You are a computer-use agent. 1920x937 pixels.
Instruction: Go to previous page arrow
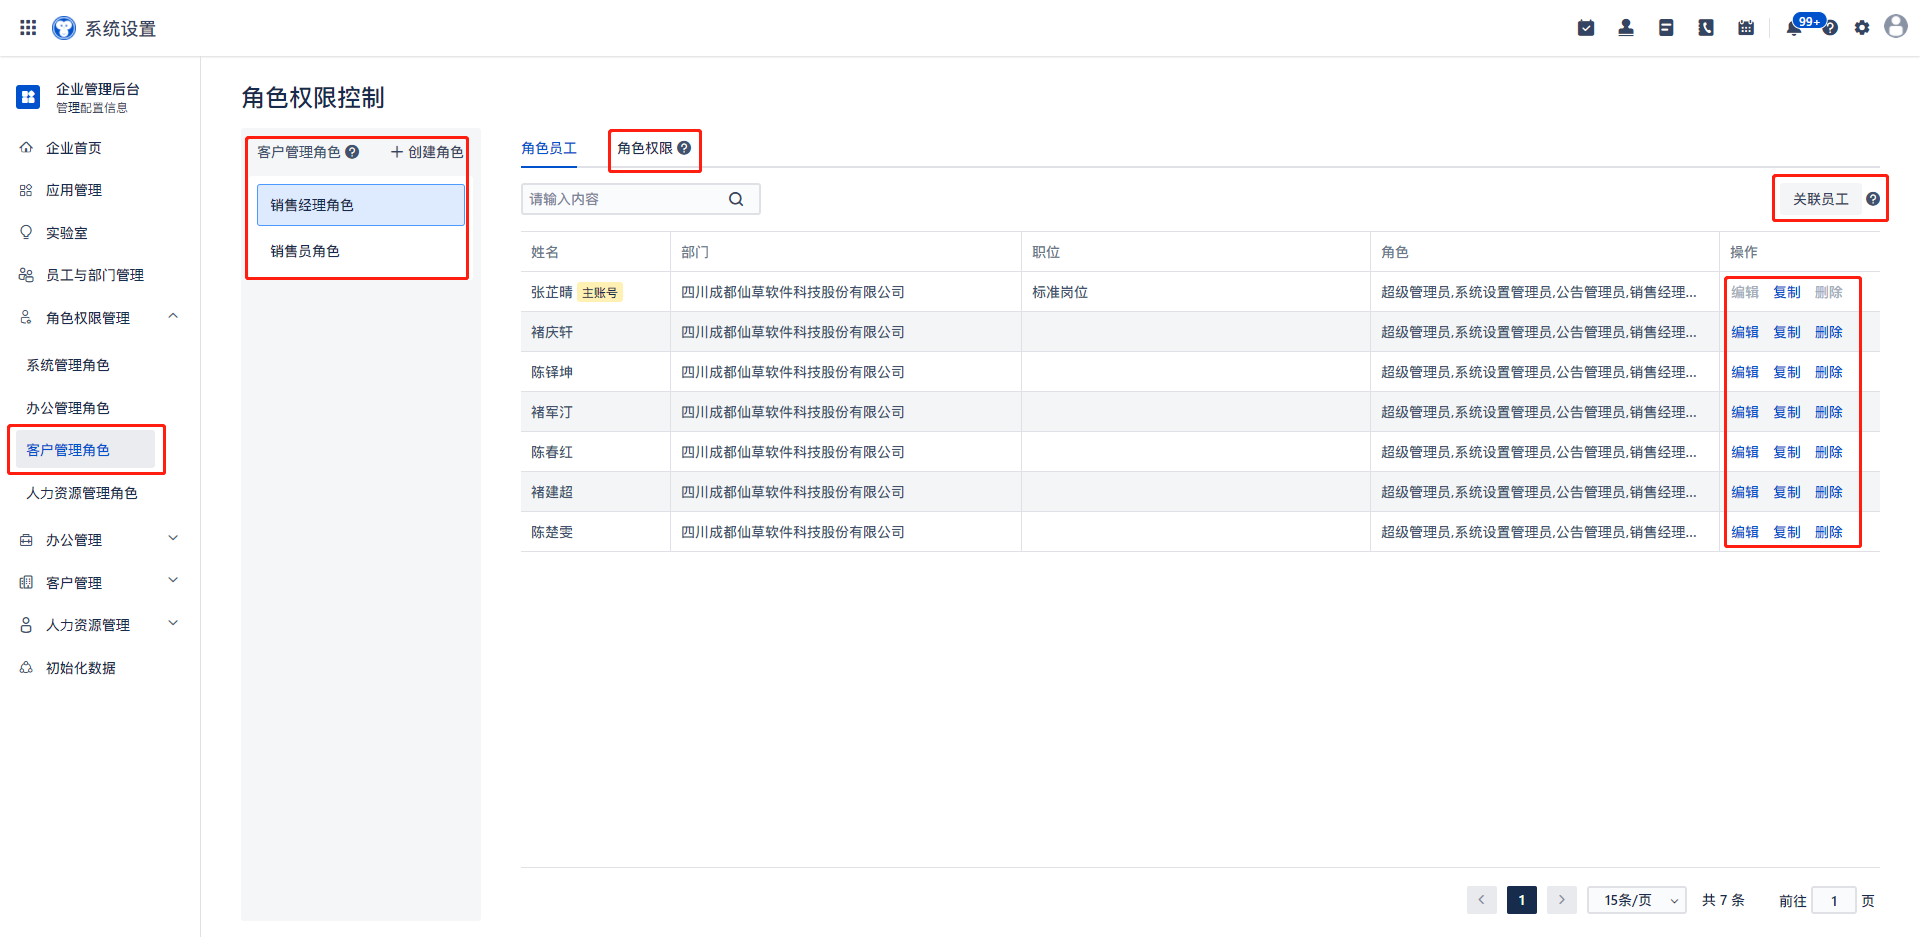[1482, 900]
